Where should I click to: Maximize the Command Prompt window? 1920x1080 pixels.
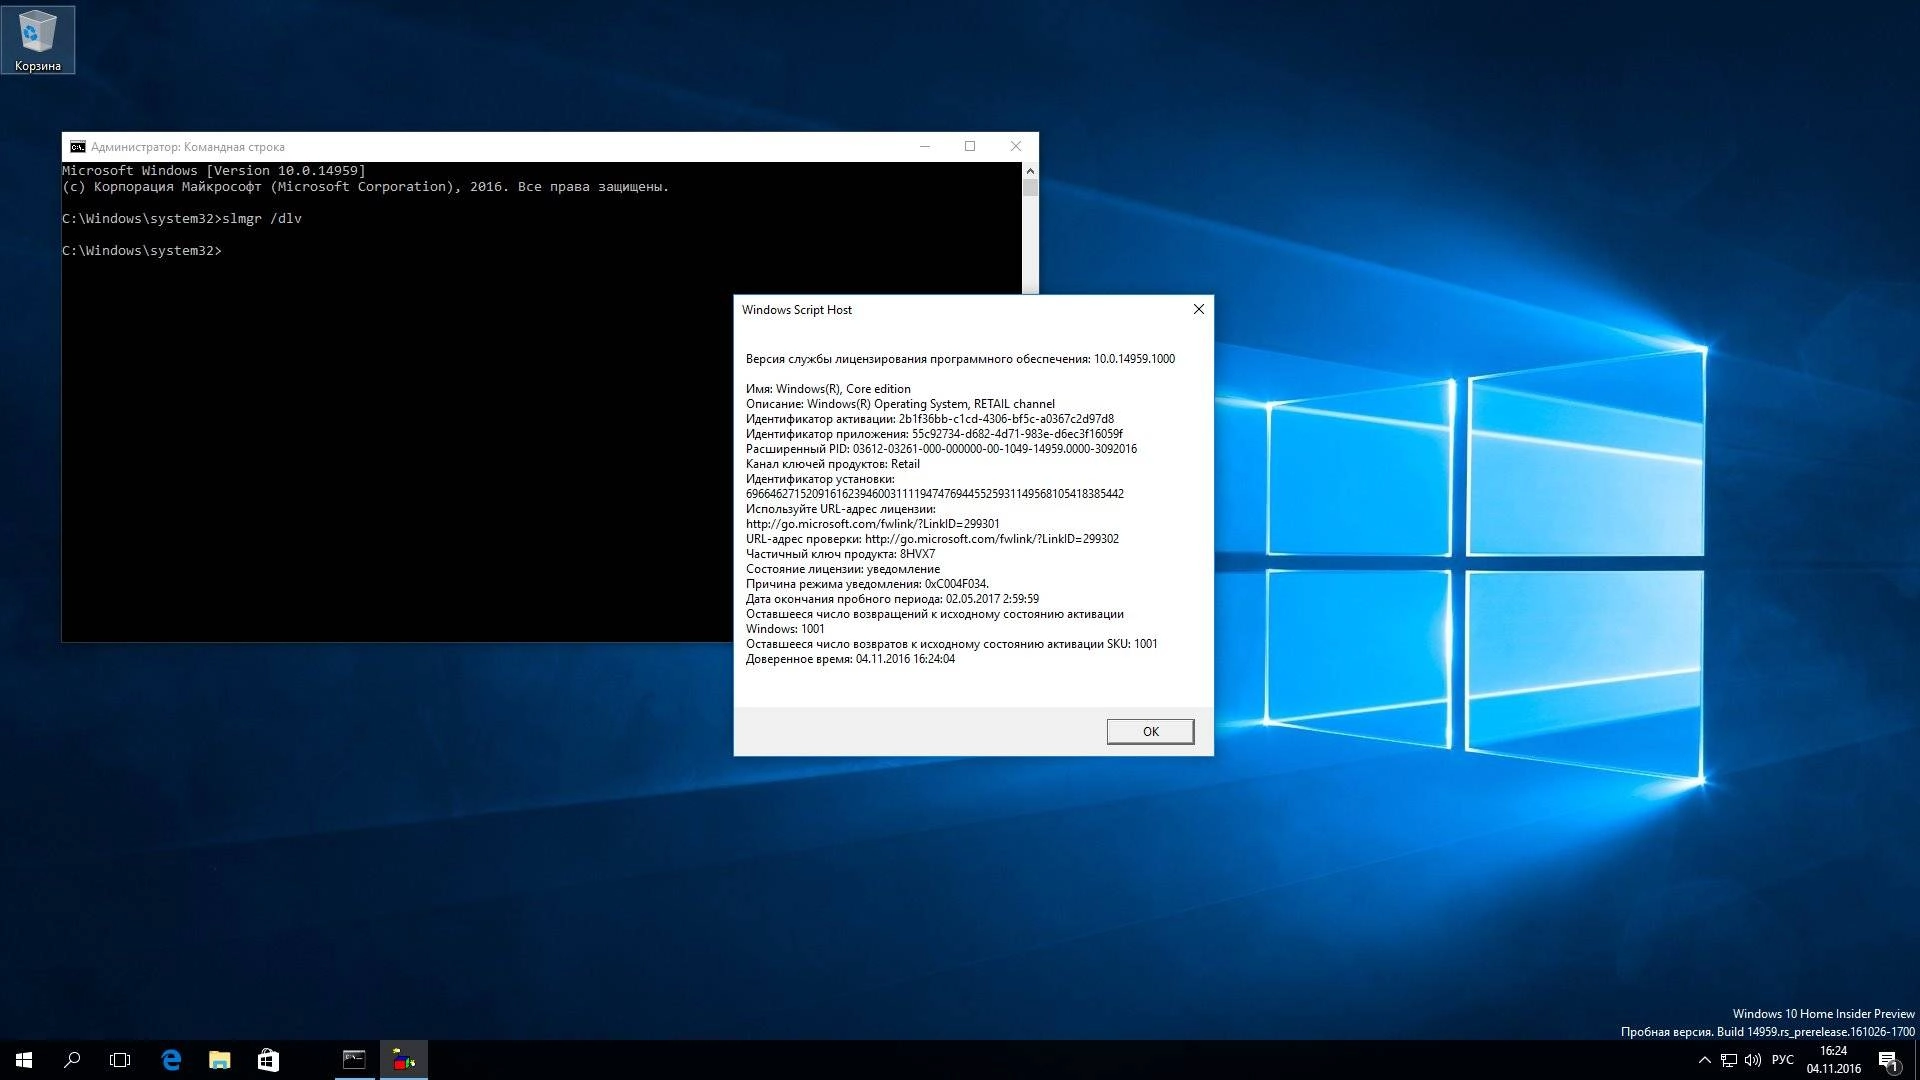[x=970, y=146]
